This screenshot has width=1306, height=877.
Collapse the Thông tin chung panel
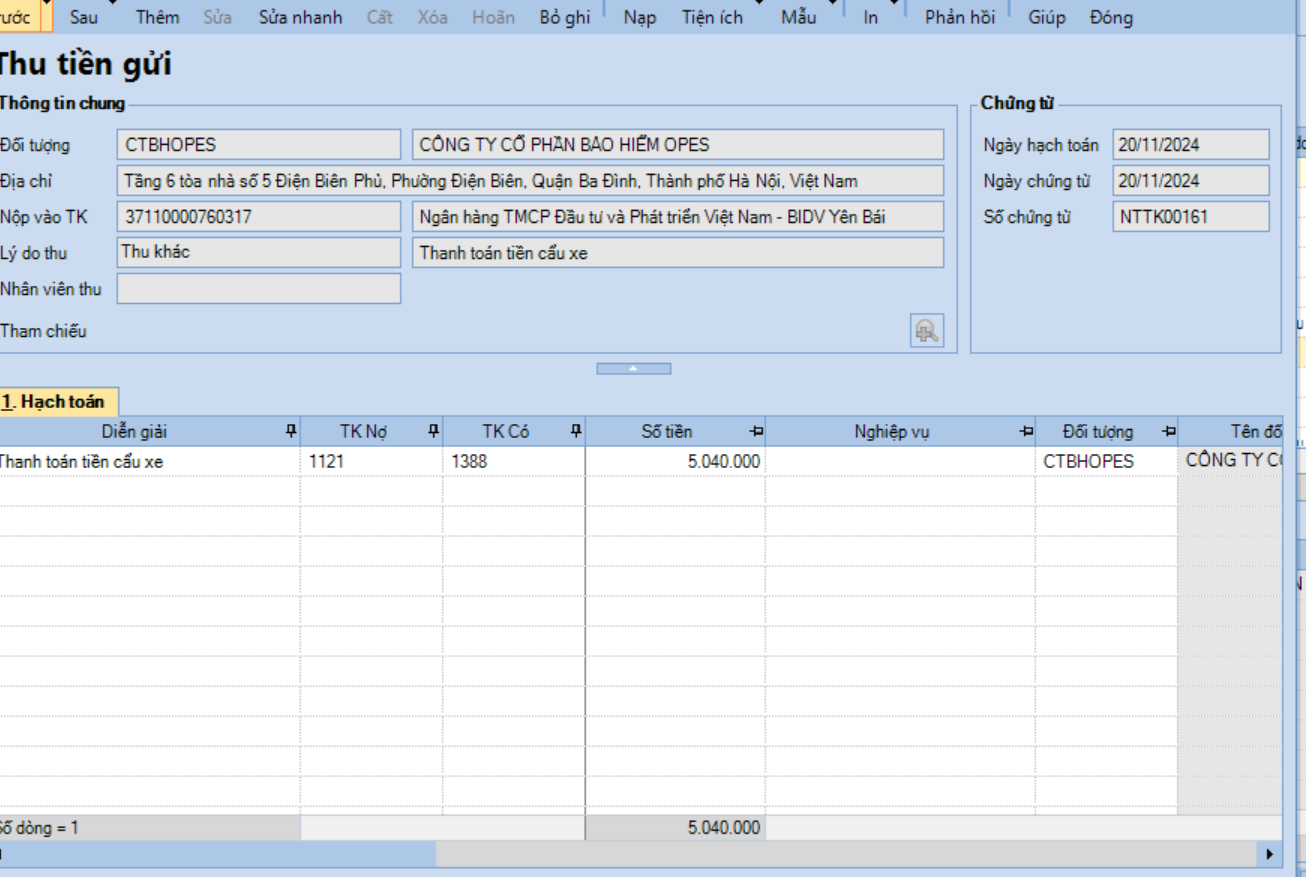click(633, 369)
